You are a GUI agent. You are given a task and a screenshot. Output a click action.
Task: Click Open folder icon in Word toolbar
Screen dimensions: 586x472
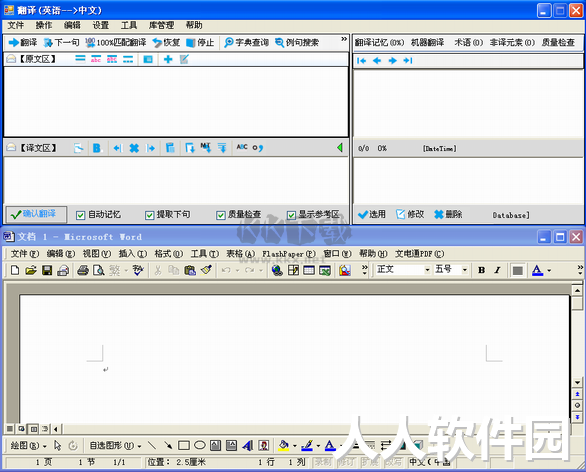click(x=31, y=270)
